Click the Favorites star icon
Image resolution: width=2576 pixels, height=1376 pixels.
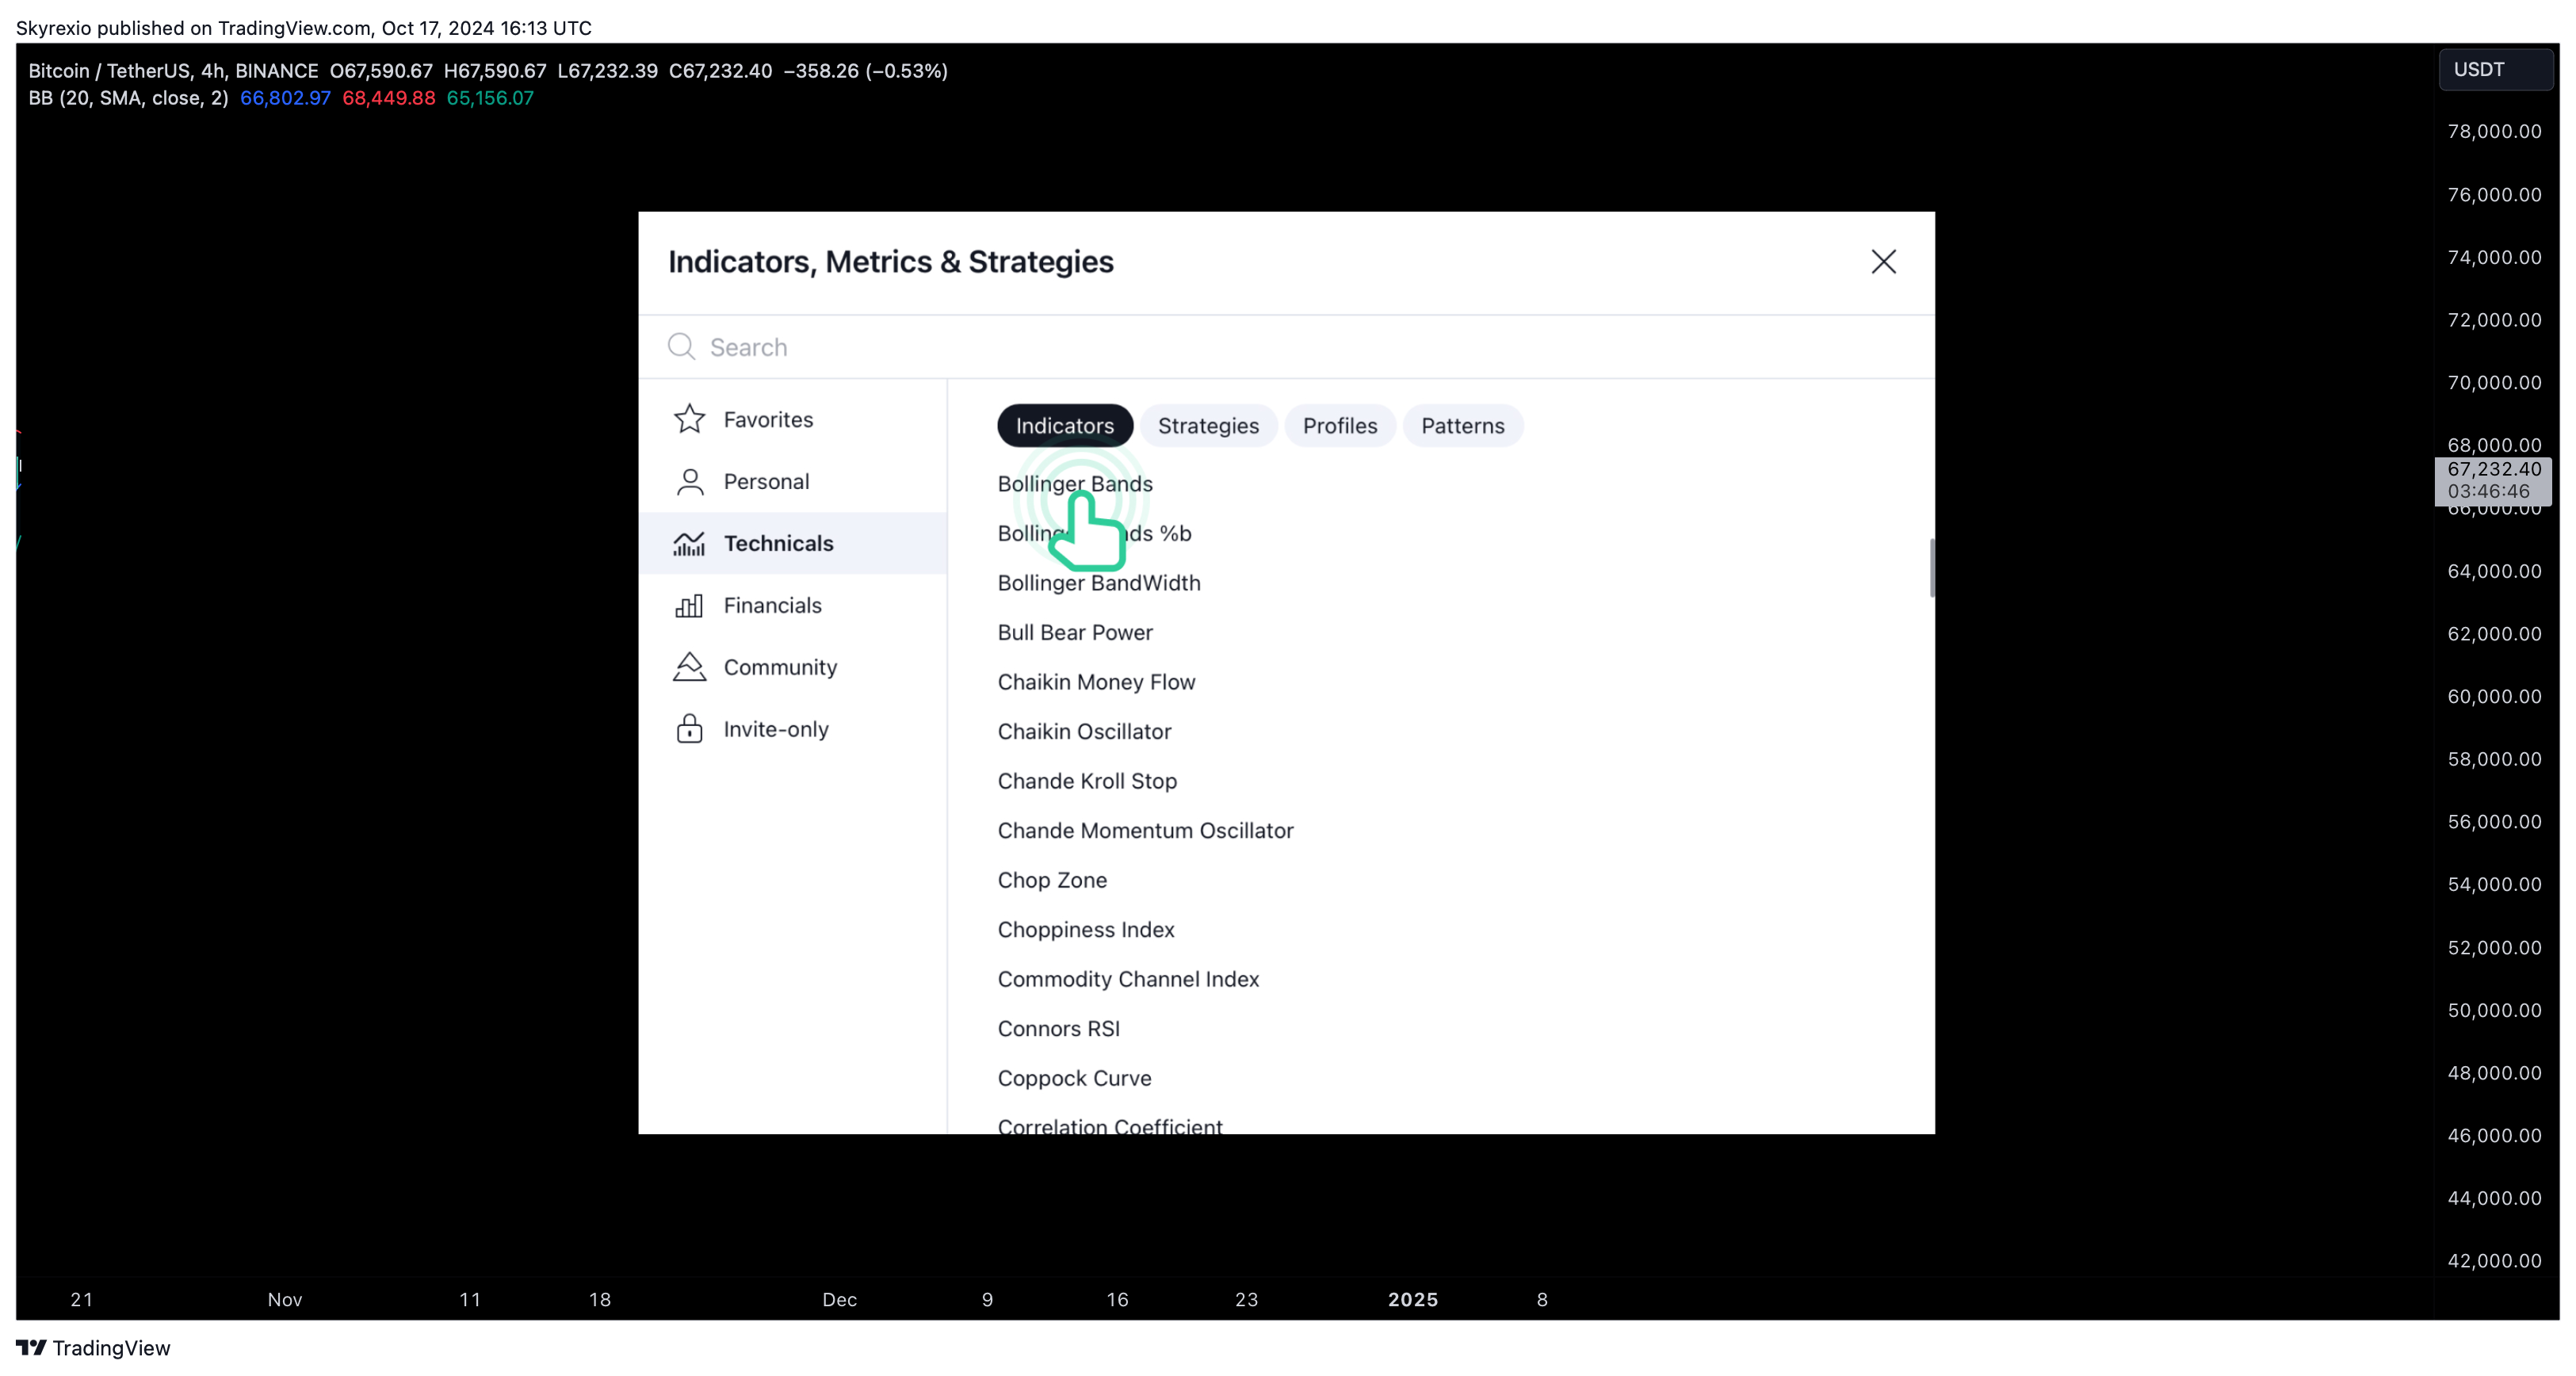pyautogui.click(x=689, y=419)
